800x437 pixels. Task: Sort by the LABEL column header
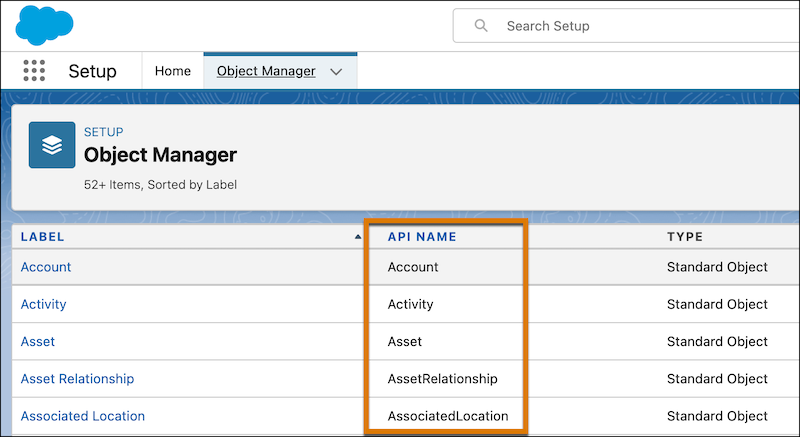[x=42, y=237]
